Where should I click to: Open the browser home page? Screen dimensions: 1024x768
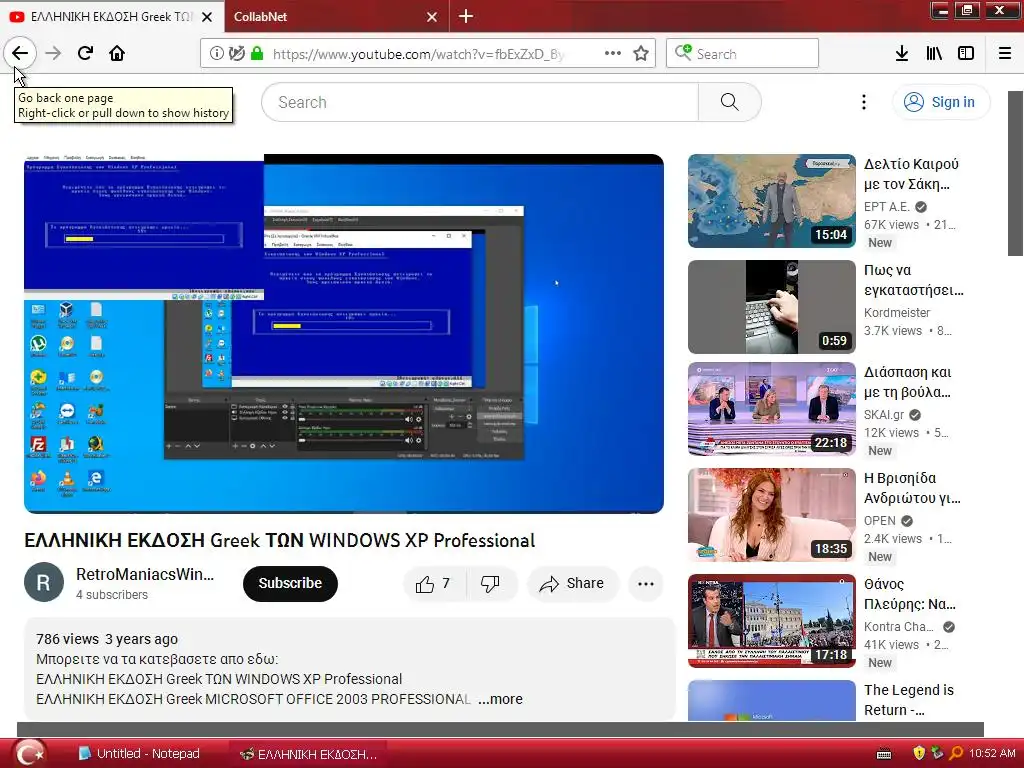tap(117, 53)
